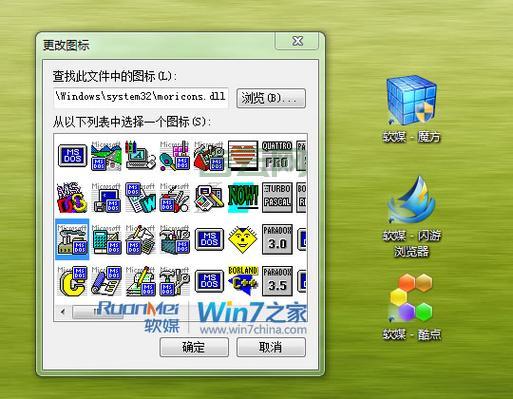
Task: Select the yellow letter C MS-DOS icon
Action: click(x=72, y=281)
